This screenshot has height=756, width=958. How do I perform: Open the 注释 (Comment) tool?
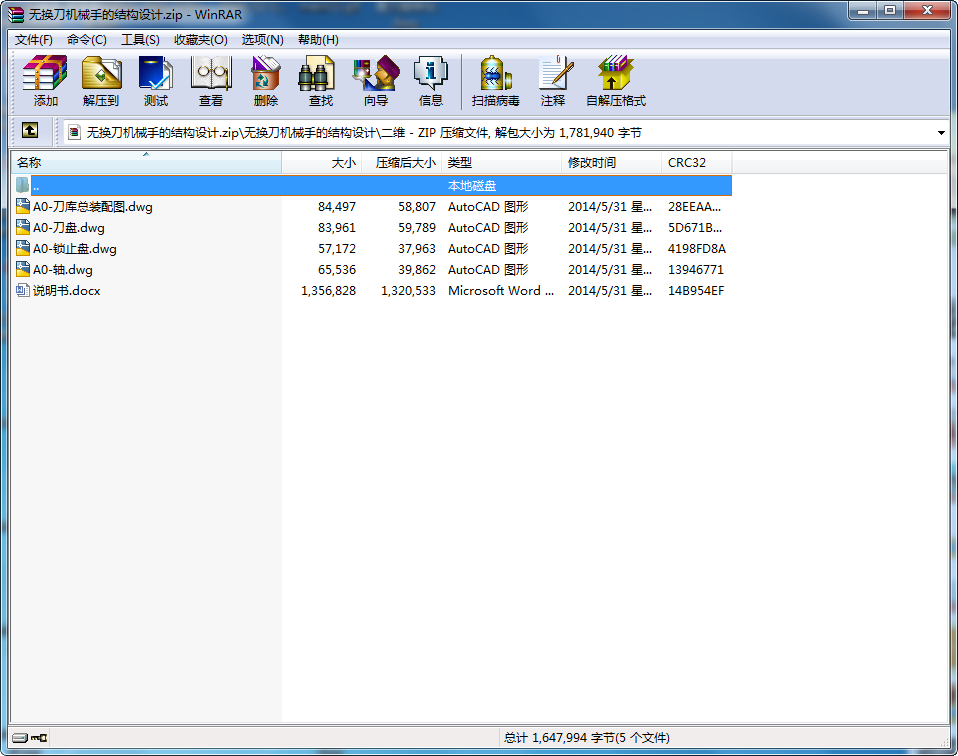(x=552, y=81)
